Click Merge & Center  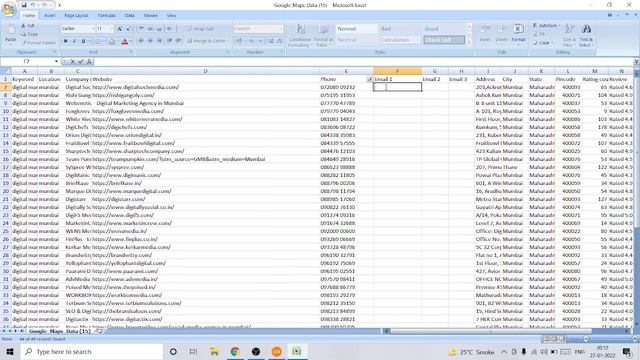tap(207, 41)
